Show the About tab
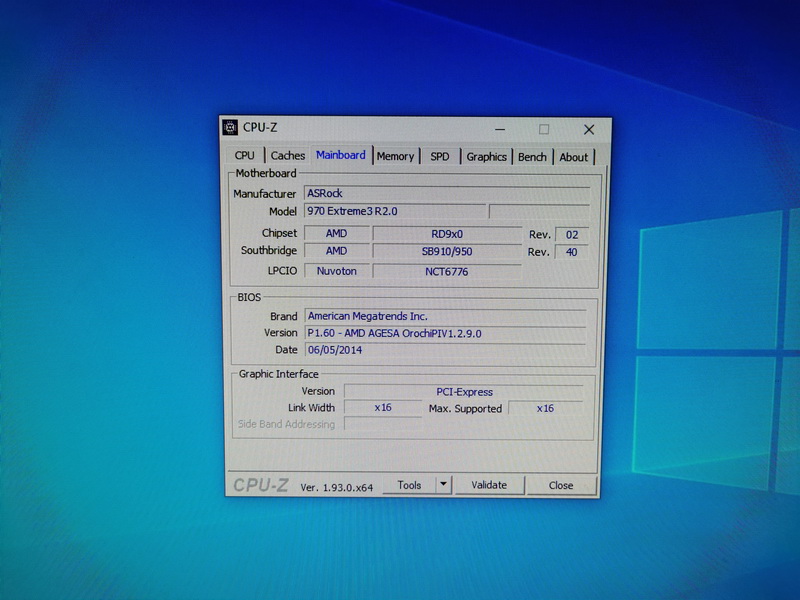 point(573,157)
